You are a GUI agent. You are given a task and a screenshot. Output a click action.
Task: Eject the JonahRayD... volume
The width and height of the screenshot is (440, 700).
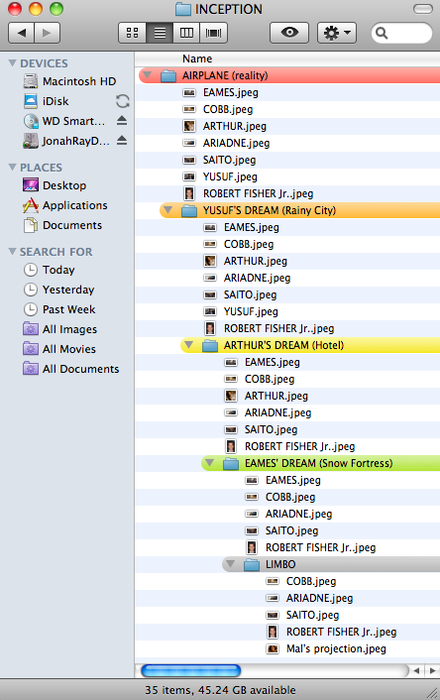point(122,141)
